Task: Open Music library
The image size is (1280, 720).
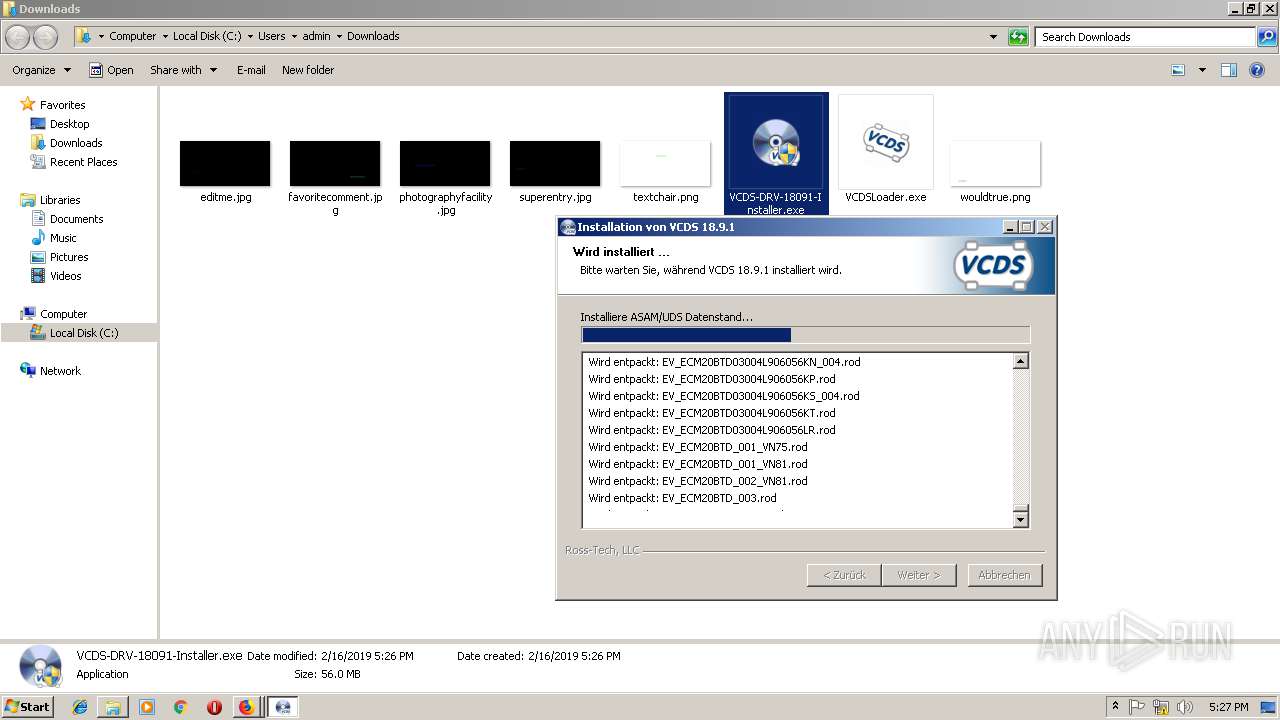Action: tap(63, 238)
